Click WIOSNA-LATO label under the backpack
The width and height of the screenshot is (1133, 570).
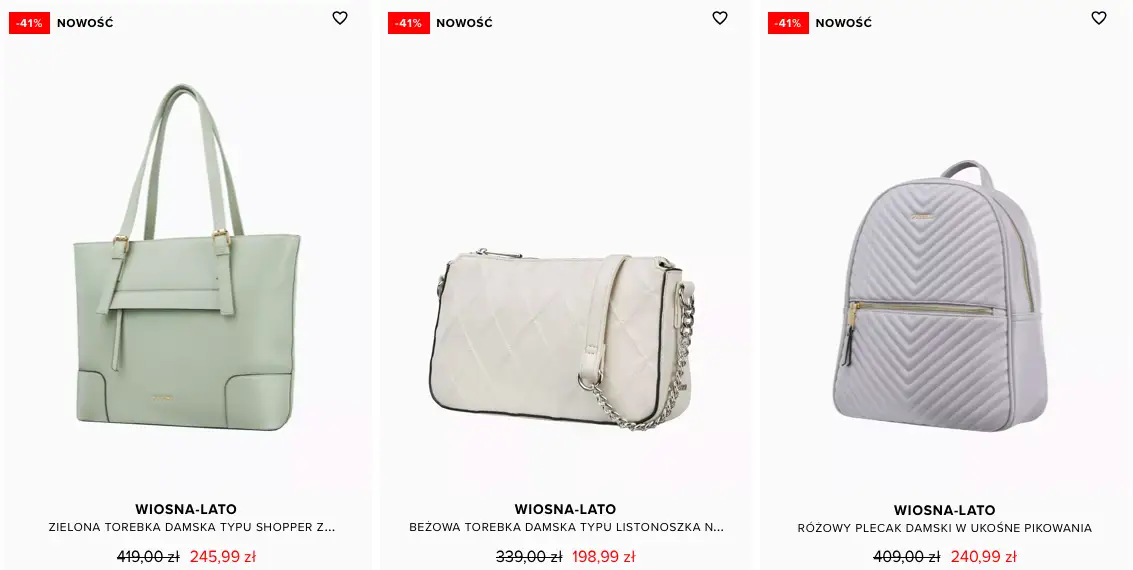pos(944,510)
